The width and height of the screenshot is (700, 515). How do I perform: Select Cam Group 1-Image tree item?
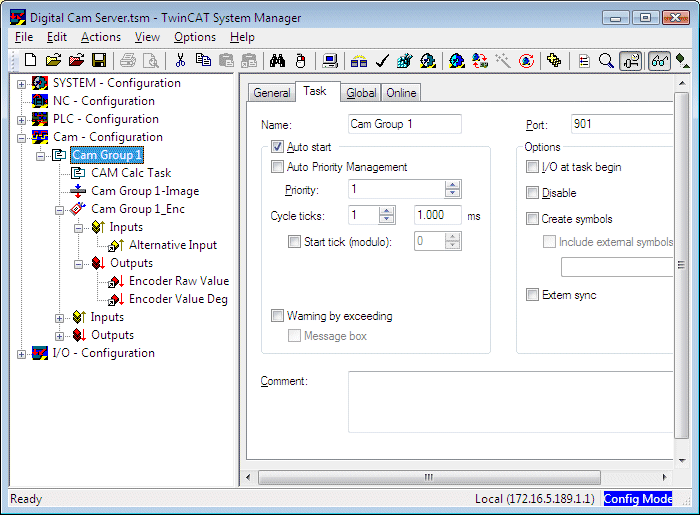click(x=145, y=191)
